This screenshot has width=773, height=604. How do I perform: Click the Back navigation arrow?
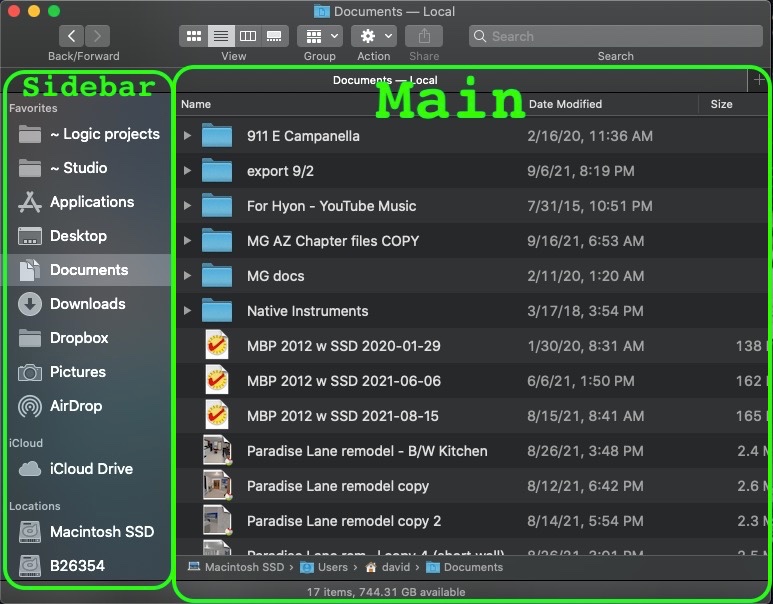tap(71, 36)
